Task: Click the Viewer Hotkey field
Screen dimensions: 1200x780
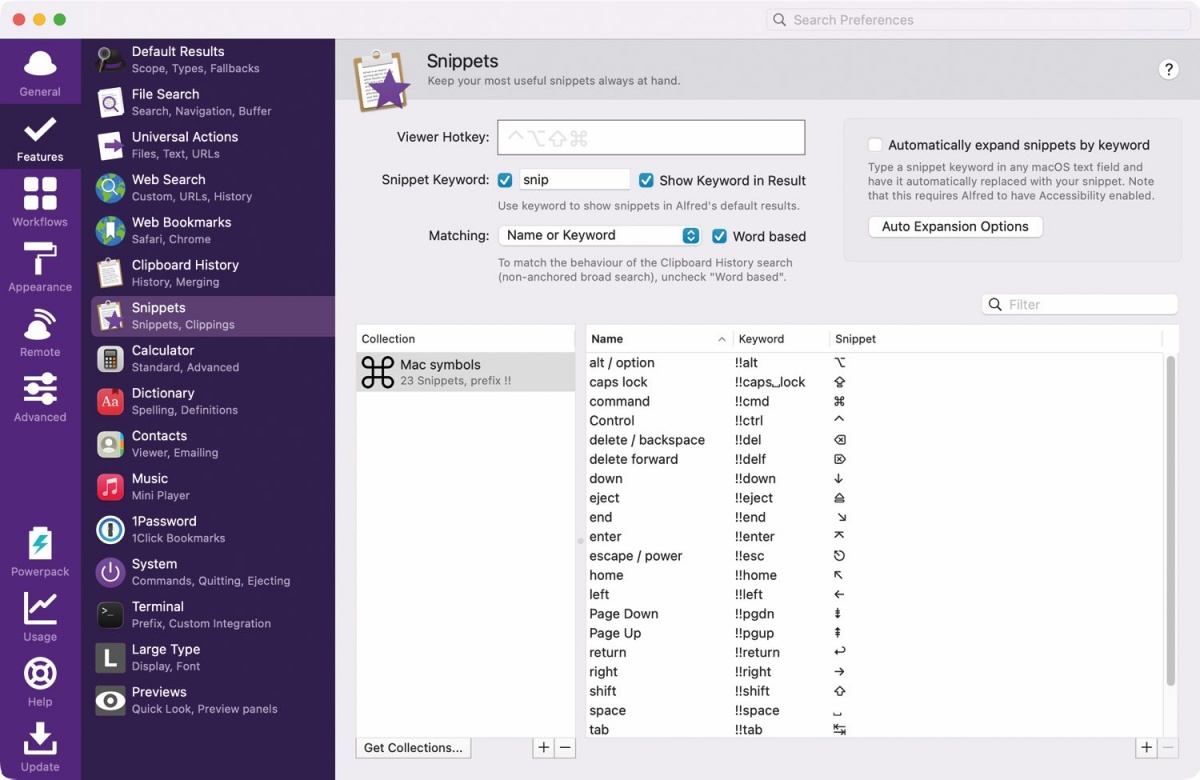Action: click(x=651, y=137)
